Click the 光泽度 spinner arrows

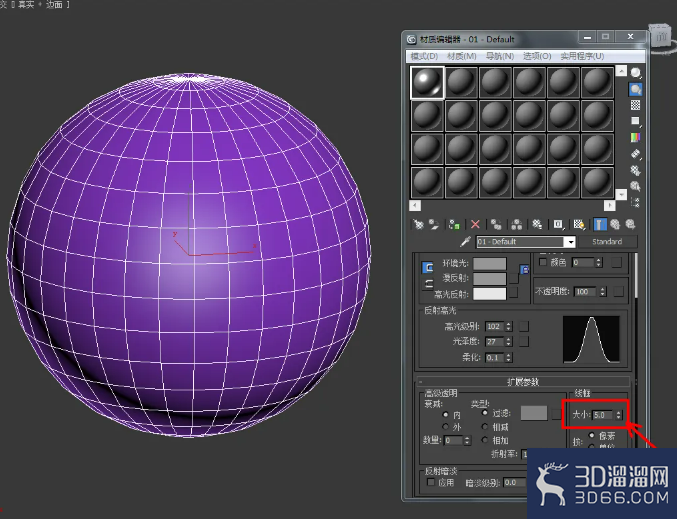(509, 342)
